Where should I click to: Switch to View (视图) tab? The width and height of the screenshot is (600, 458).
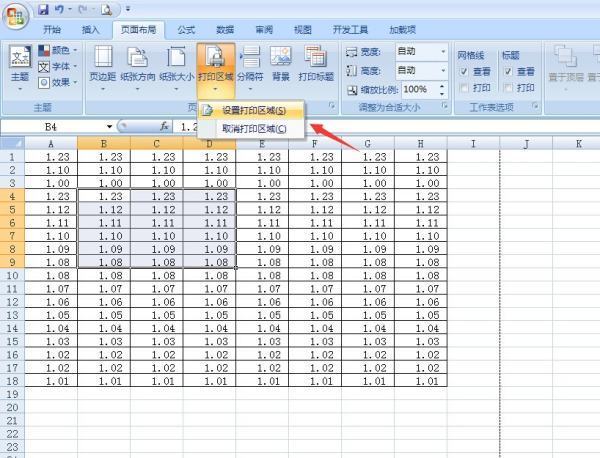click(303, 30)
